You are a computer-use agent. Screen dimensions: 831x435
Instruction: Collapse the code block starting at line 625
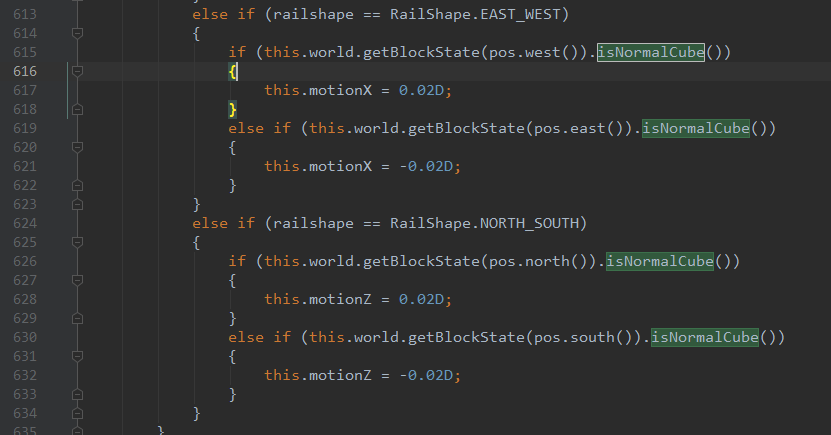coord(77,242)
